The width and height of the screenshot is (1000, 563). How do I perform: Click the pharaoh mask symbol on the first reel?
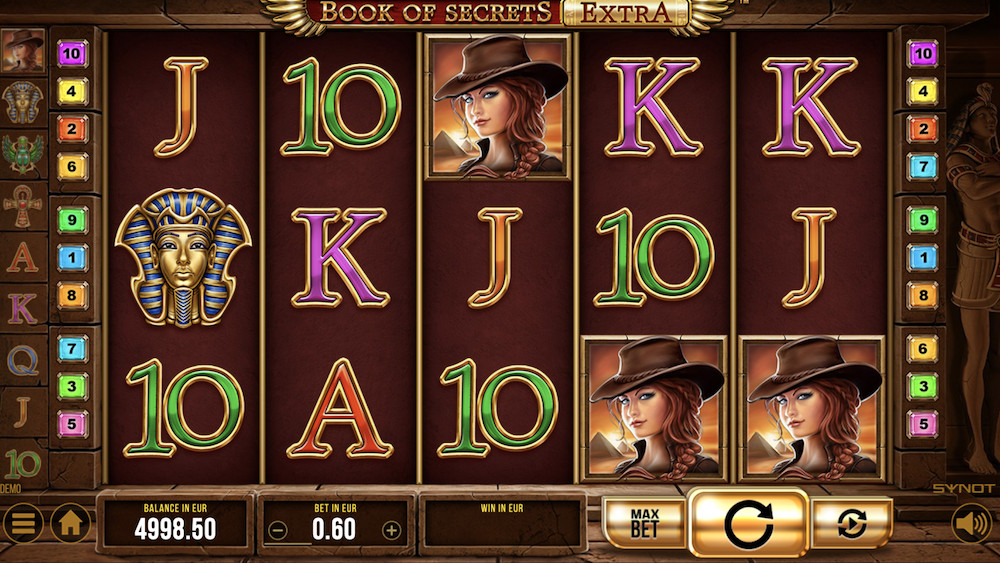click(183, 257)
